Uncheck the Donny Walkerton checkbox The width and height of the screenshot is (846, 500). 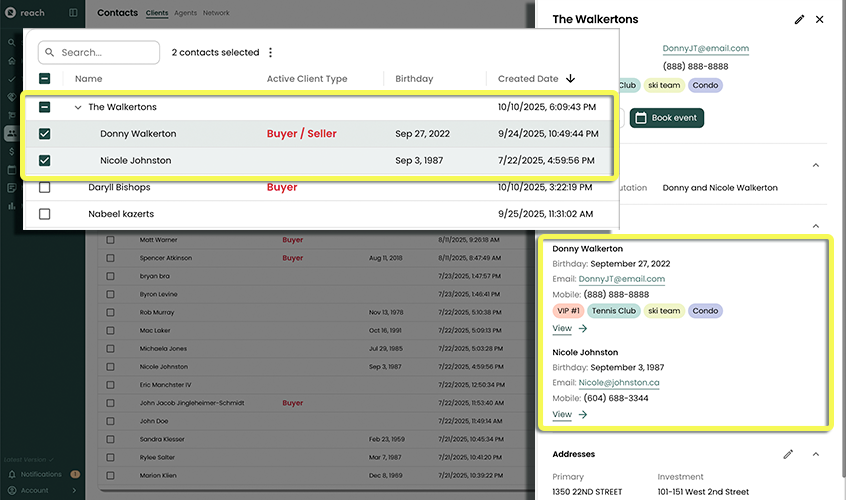45,134
